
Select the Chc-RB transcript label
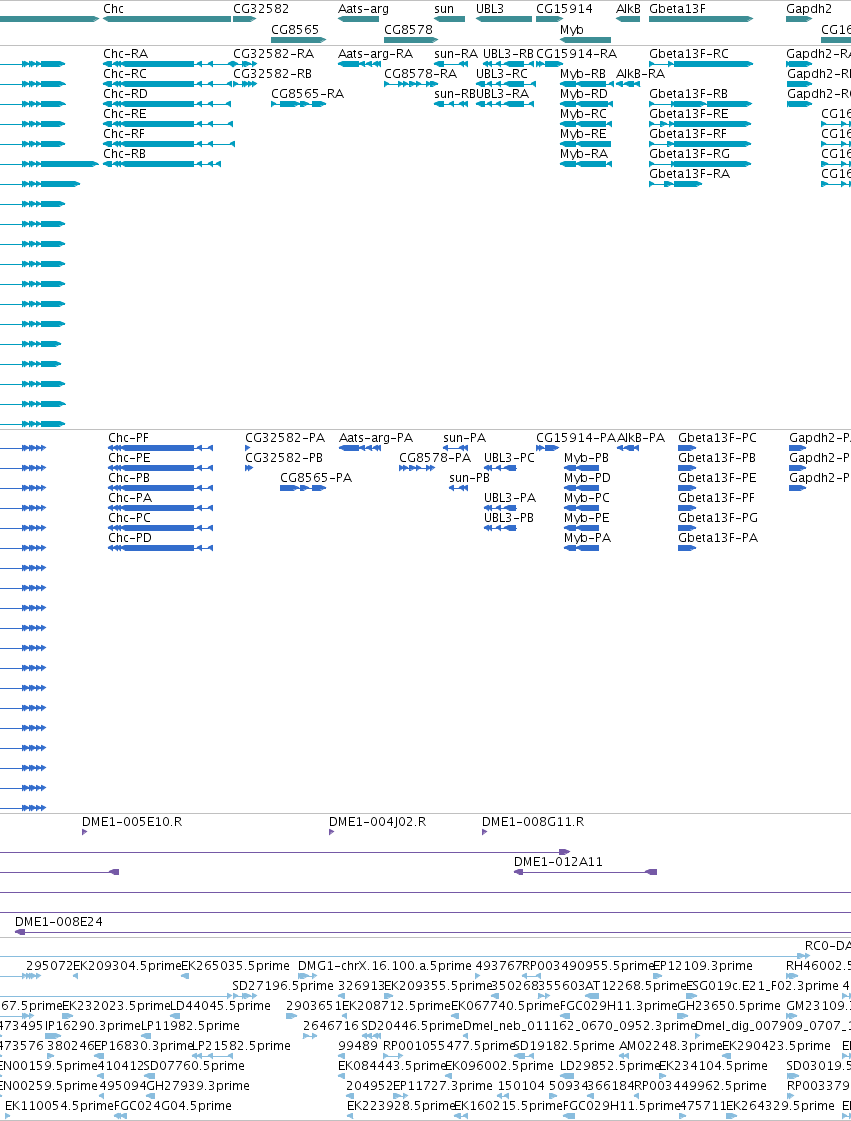(x=124, y=154)
